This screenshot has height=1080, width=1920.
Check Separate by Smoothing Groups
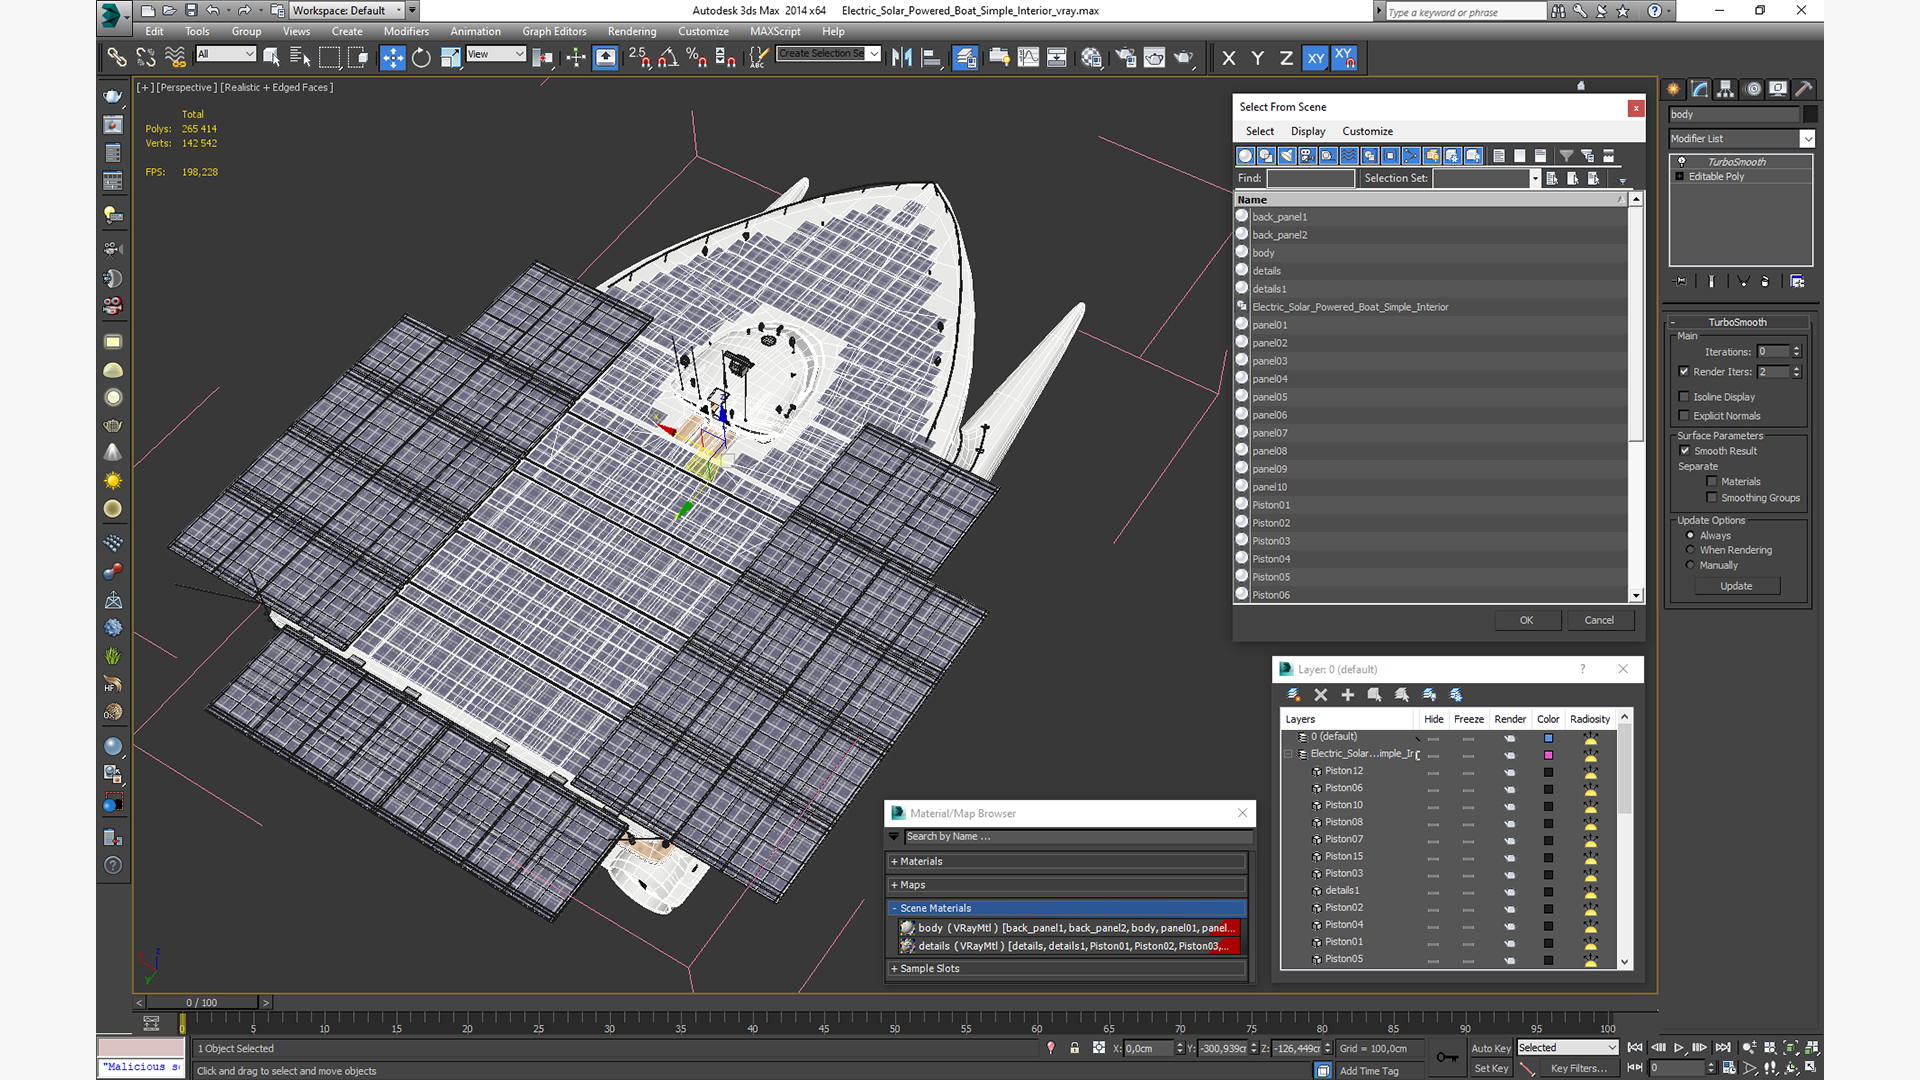(1711, 498)
